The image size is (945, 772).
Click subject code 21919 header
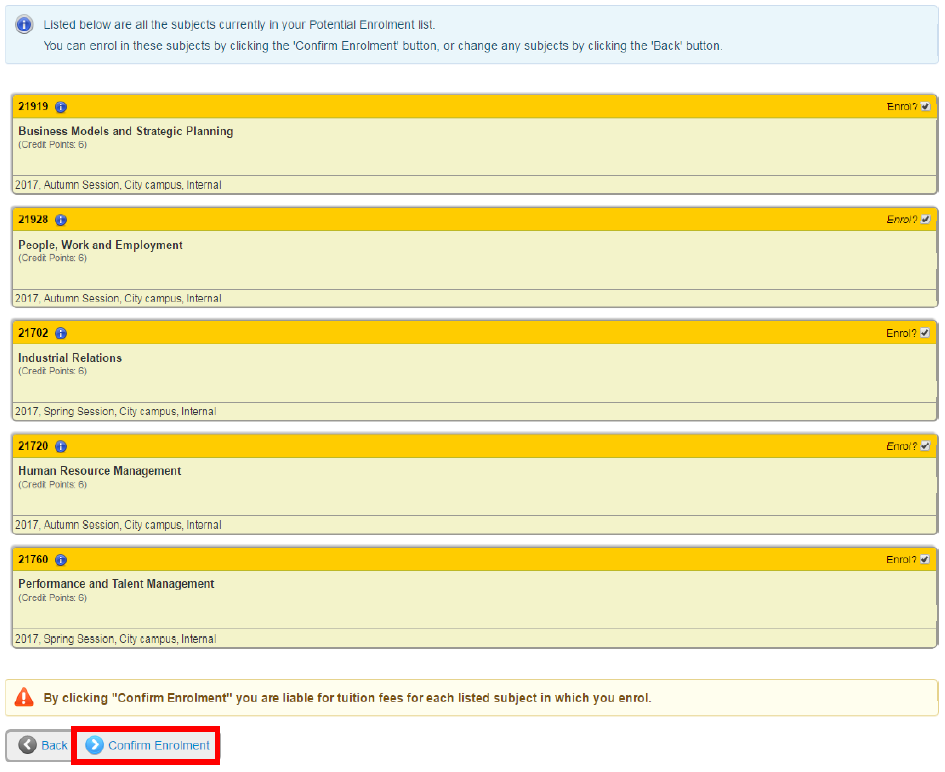tap(33, 107)
